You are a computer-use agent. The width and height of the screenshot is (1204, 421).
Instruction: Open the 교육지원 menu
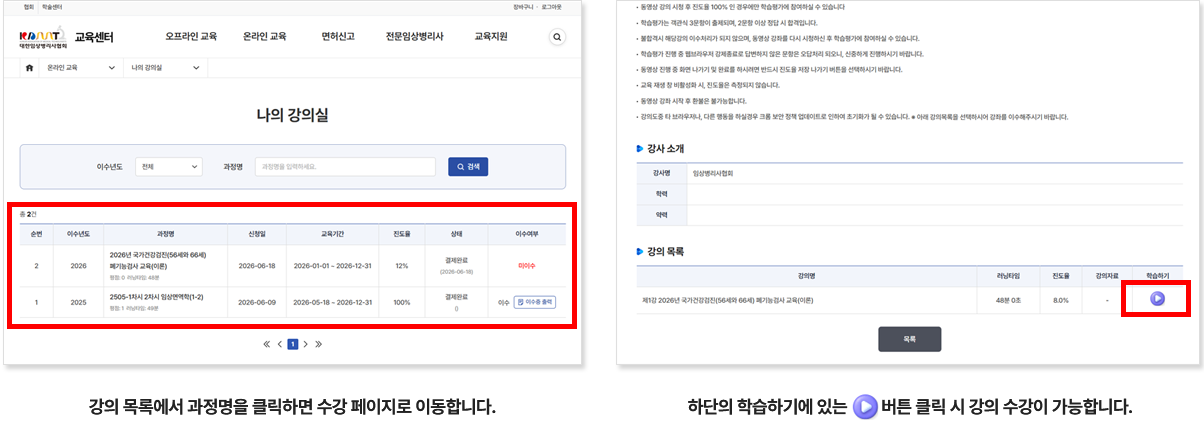491,37
